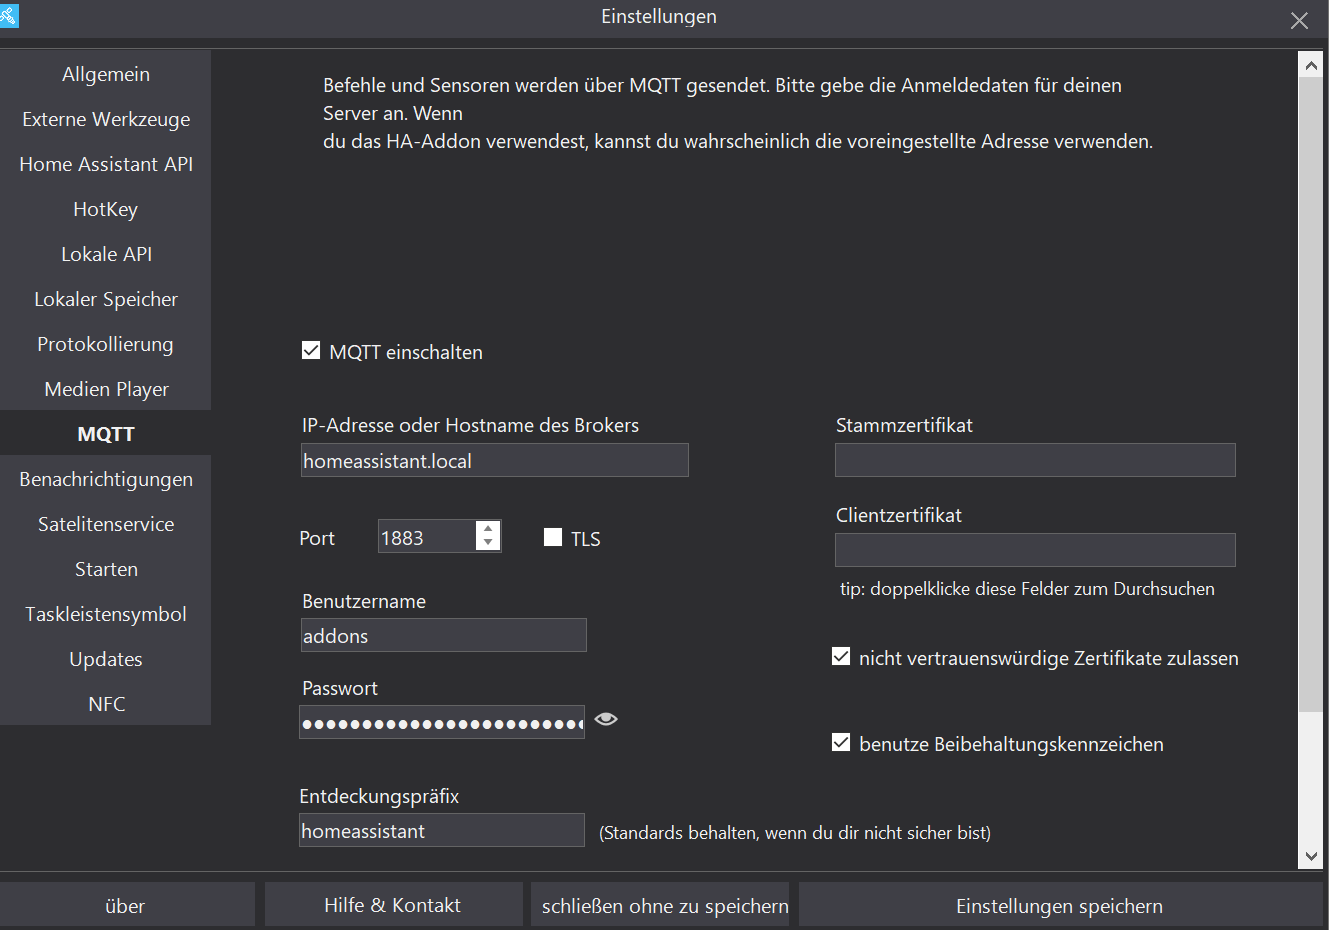Screen dimensions: 1329x930
Task: Focus the Port field showing 1883
Action: (x=427, y=537)
